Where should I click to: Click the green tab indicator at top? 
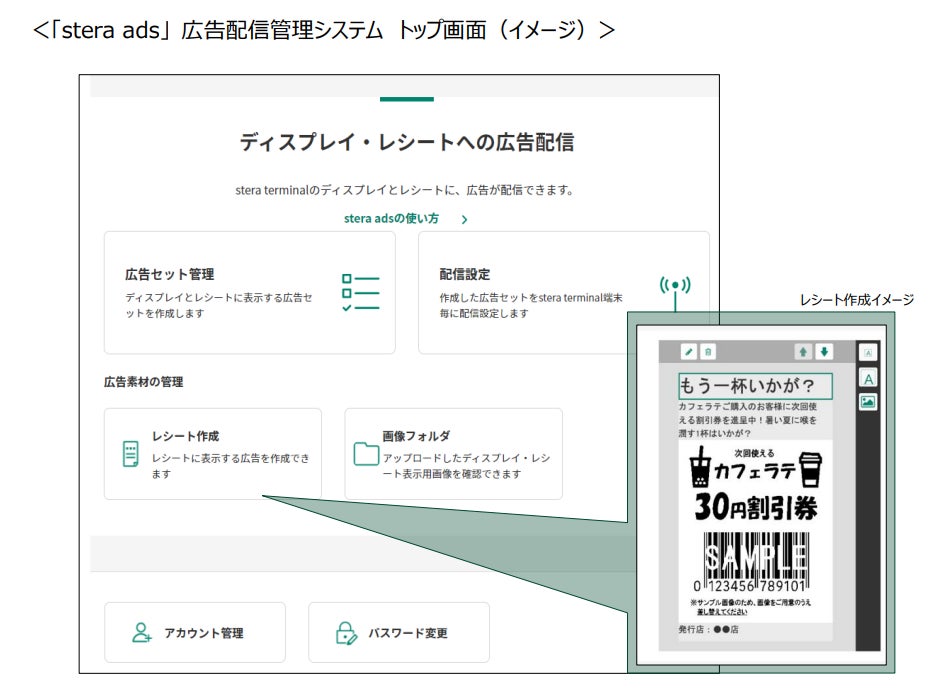point(407,99)
